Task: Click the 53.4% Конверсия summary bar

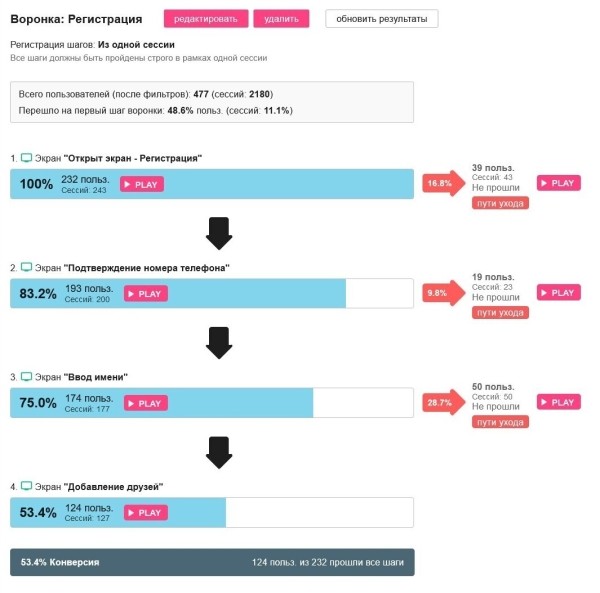Action: [212, 563]
